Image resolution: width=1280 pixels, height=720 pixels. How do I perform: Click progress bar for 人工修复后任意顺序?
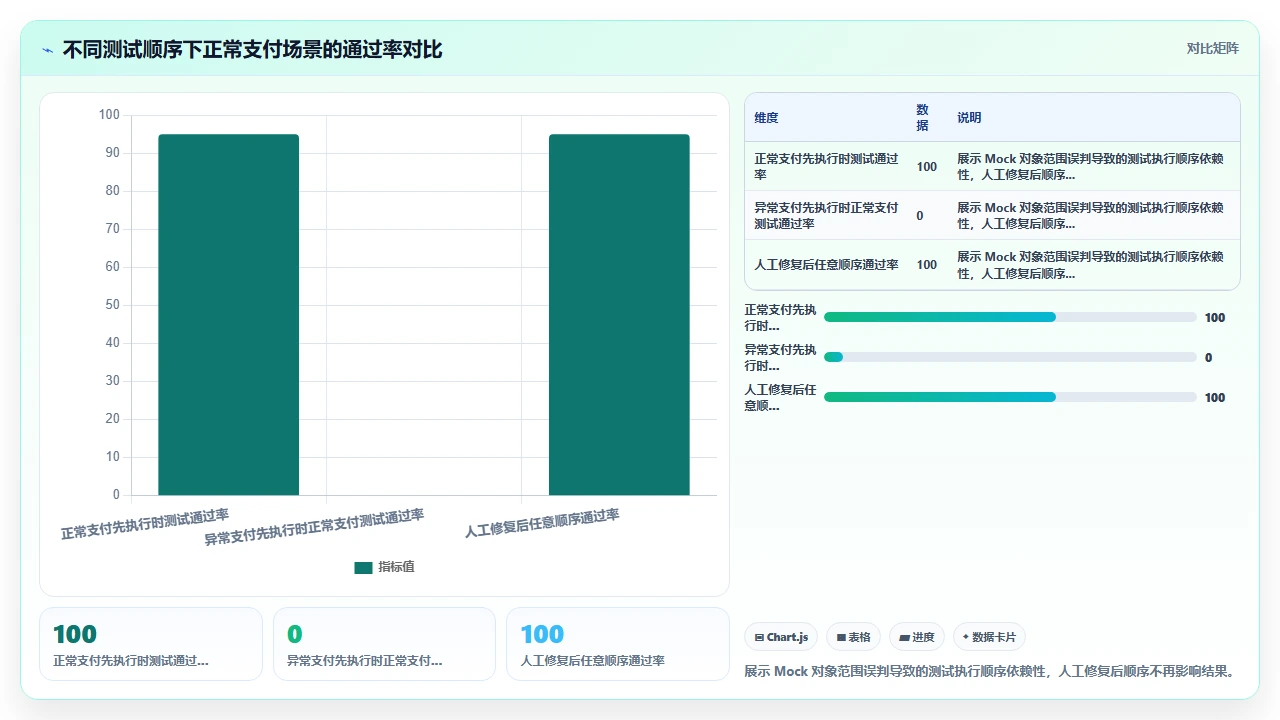point(1010,397)
